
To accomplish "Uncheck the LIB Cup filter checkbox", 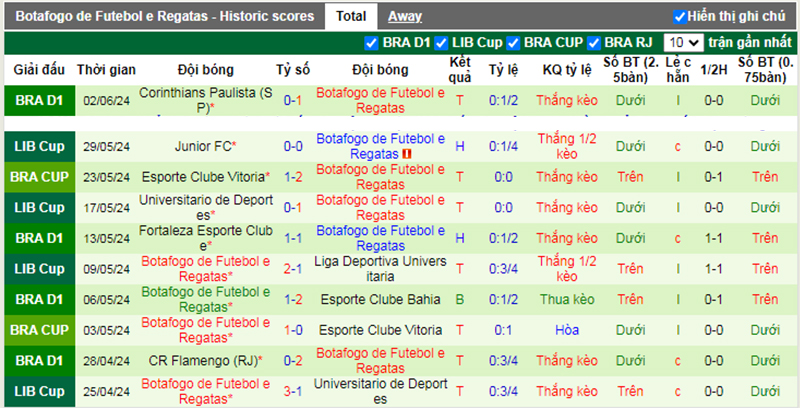I will pos(441,43).
